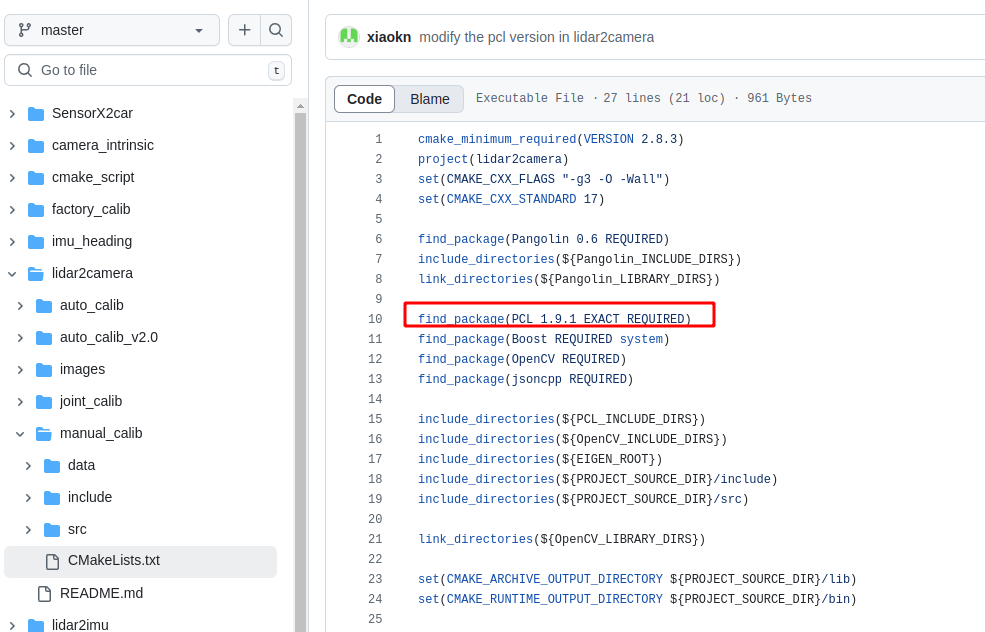Collapse the lidar2camera folder chevron

(12, 274)
